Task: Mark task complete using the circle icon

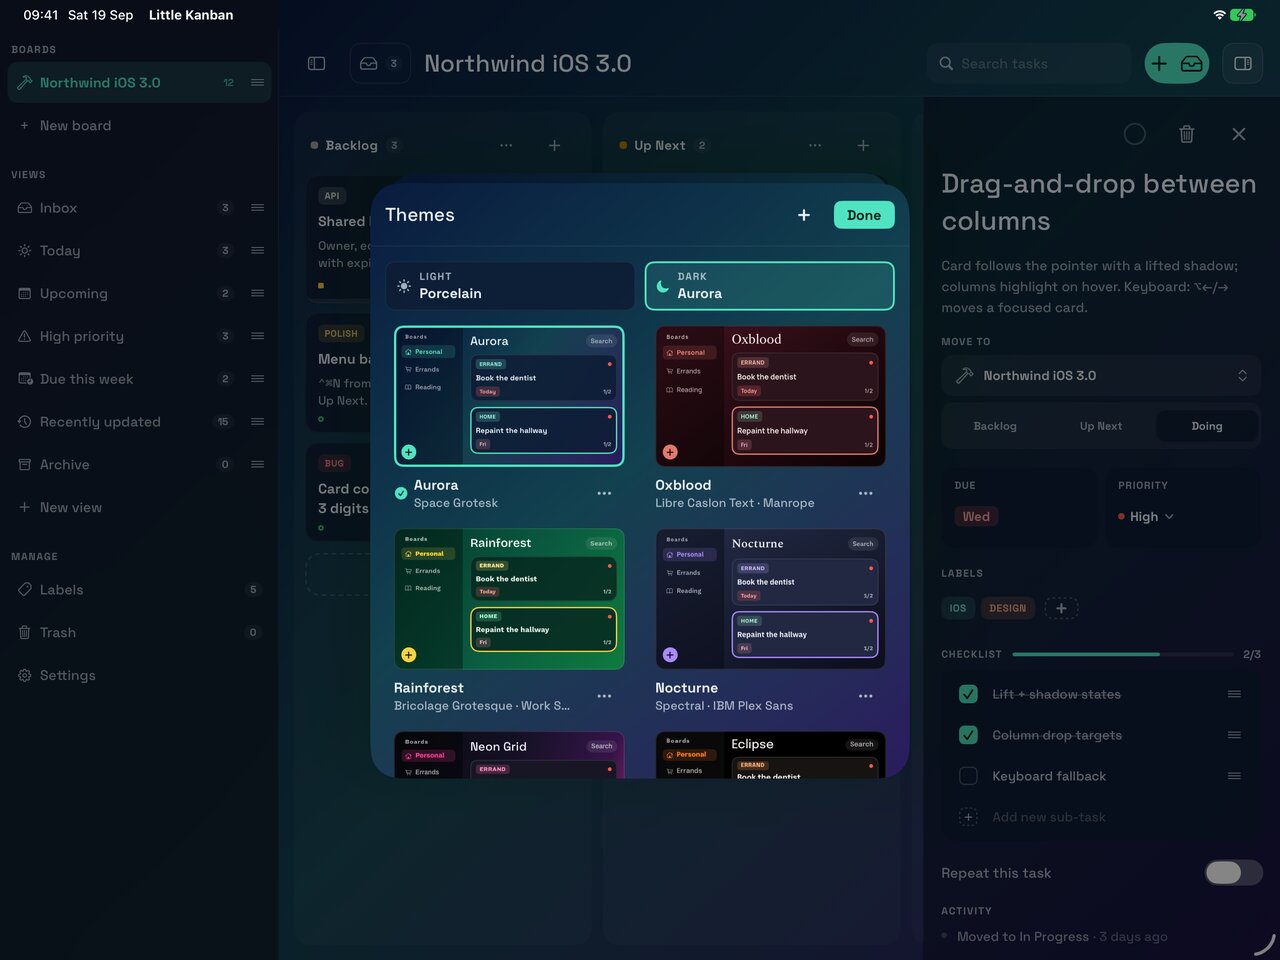Action: pyautogui.click(x=1134, y=134)
